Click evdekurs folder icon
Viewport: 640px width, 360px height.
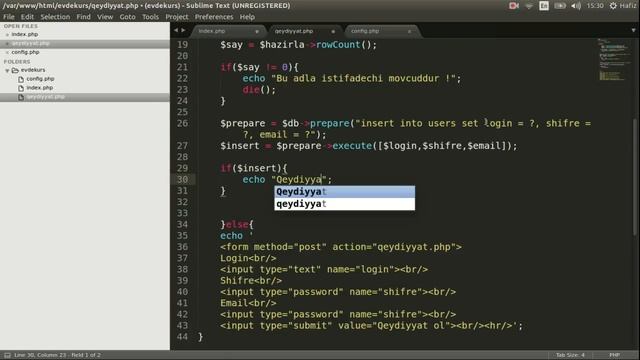click(15, 70)
